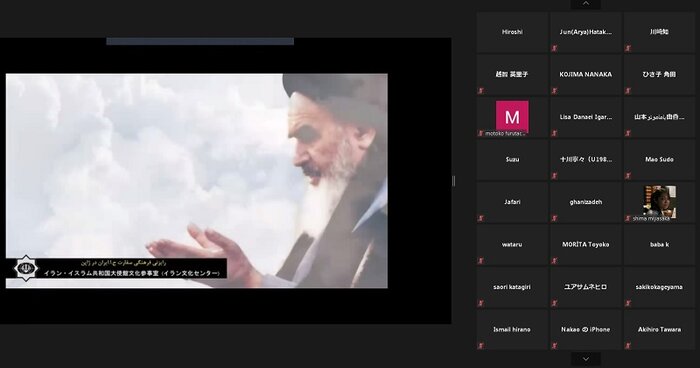700x368 pixels.
Task: Click the name Mao Sudo
Action: click(659, 159)
